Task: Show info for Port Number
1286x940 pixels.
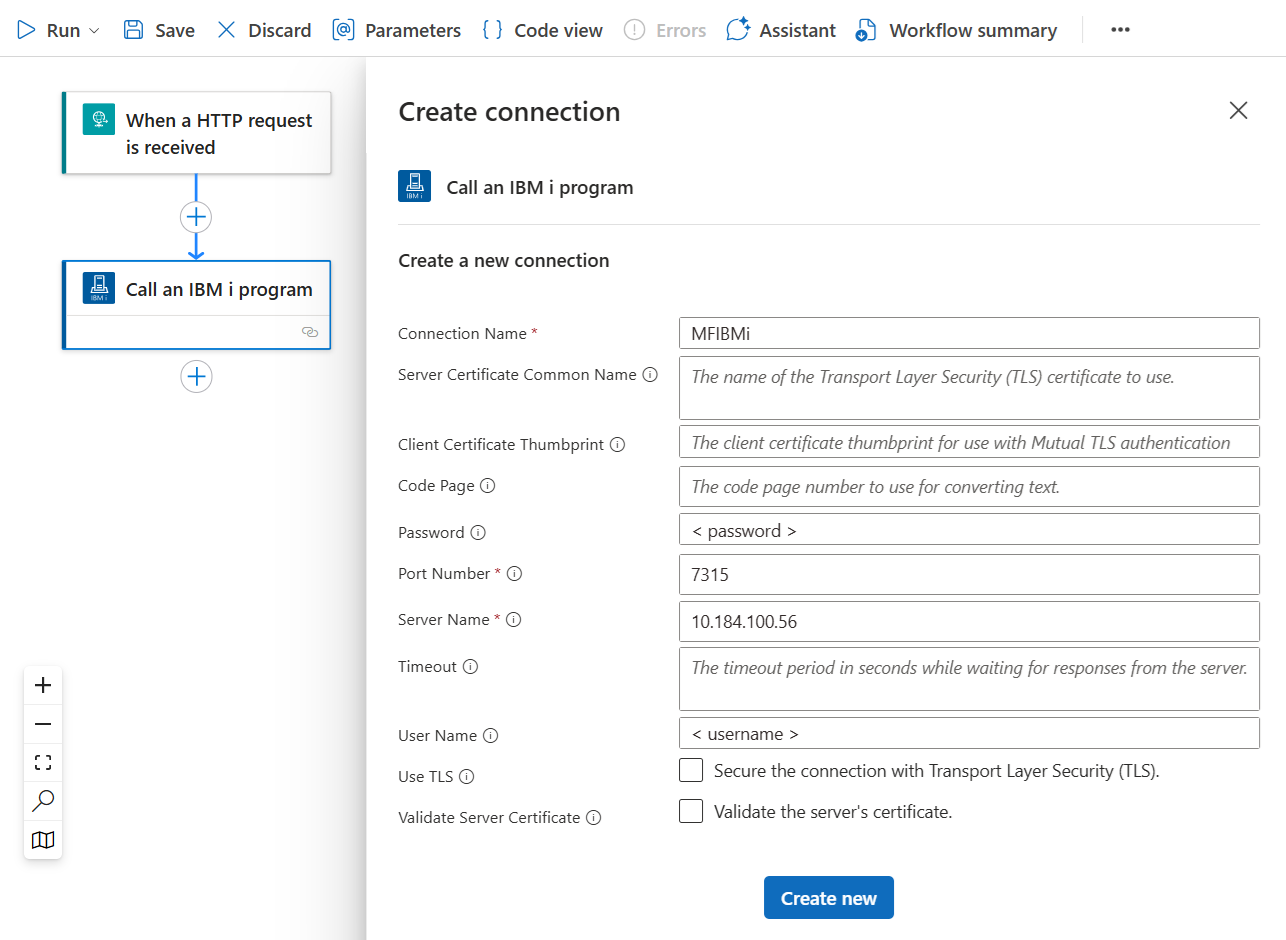Action: click(x=515, y=574)
